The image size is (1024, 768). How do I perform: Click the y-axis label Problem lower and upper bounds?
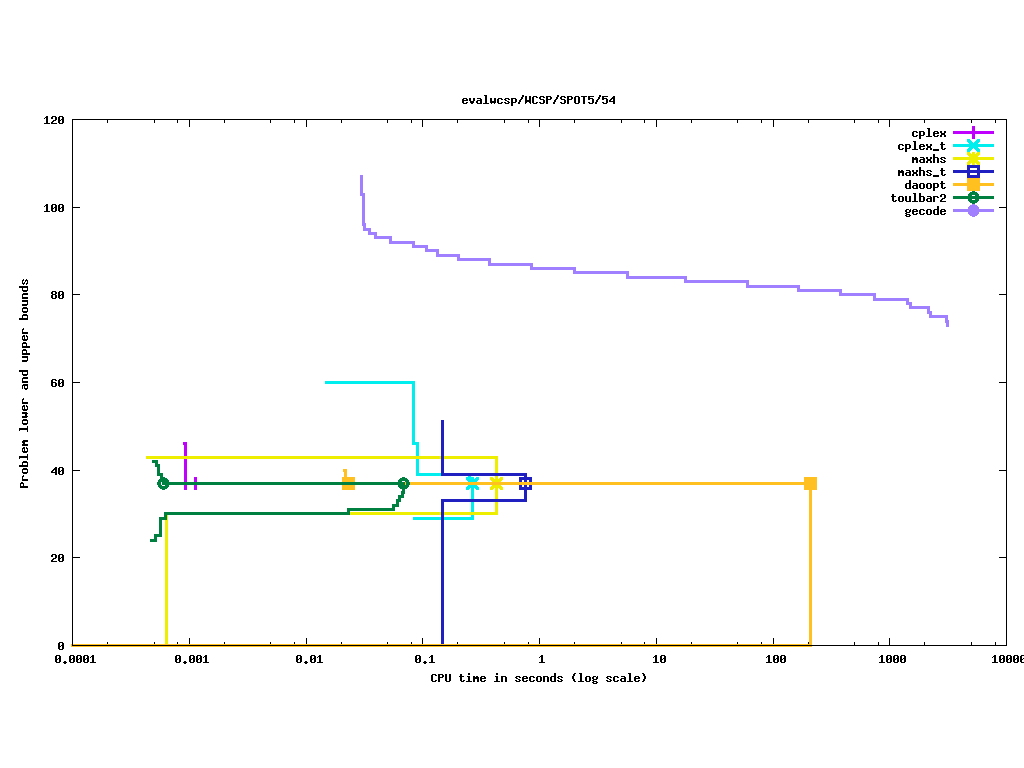point(25,383)
